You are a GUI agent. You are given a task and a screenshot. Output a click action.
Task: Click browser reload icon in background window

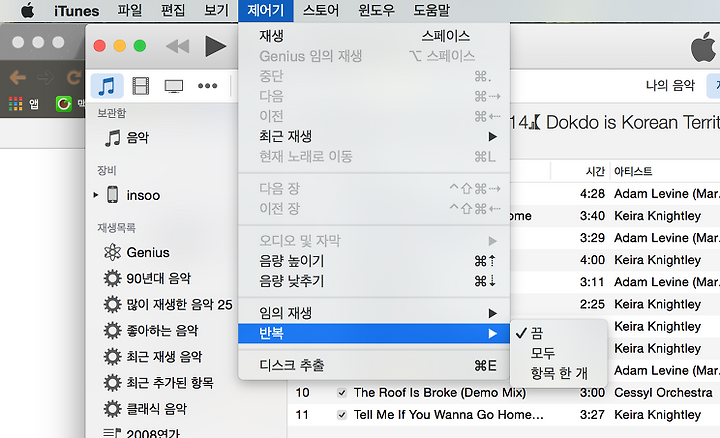(x=73, y=77)
